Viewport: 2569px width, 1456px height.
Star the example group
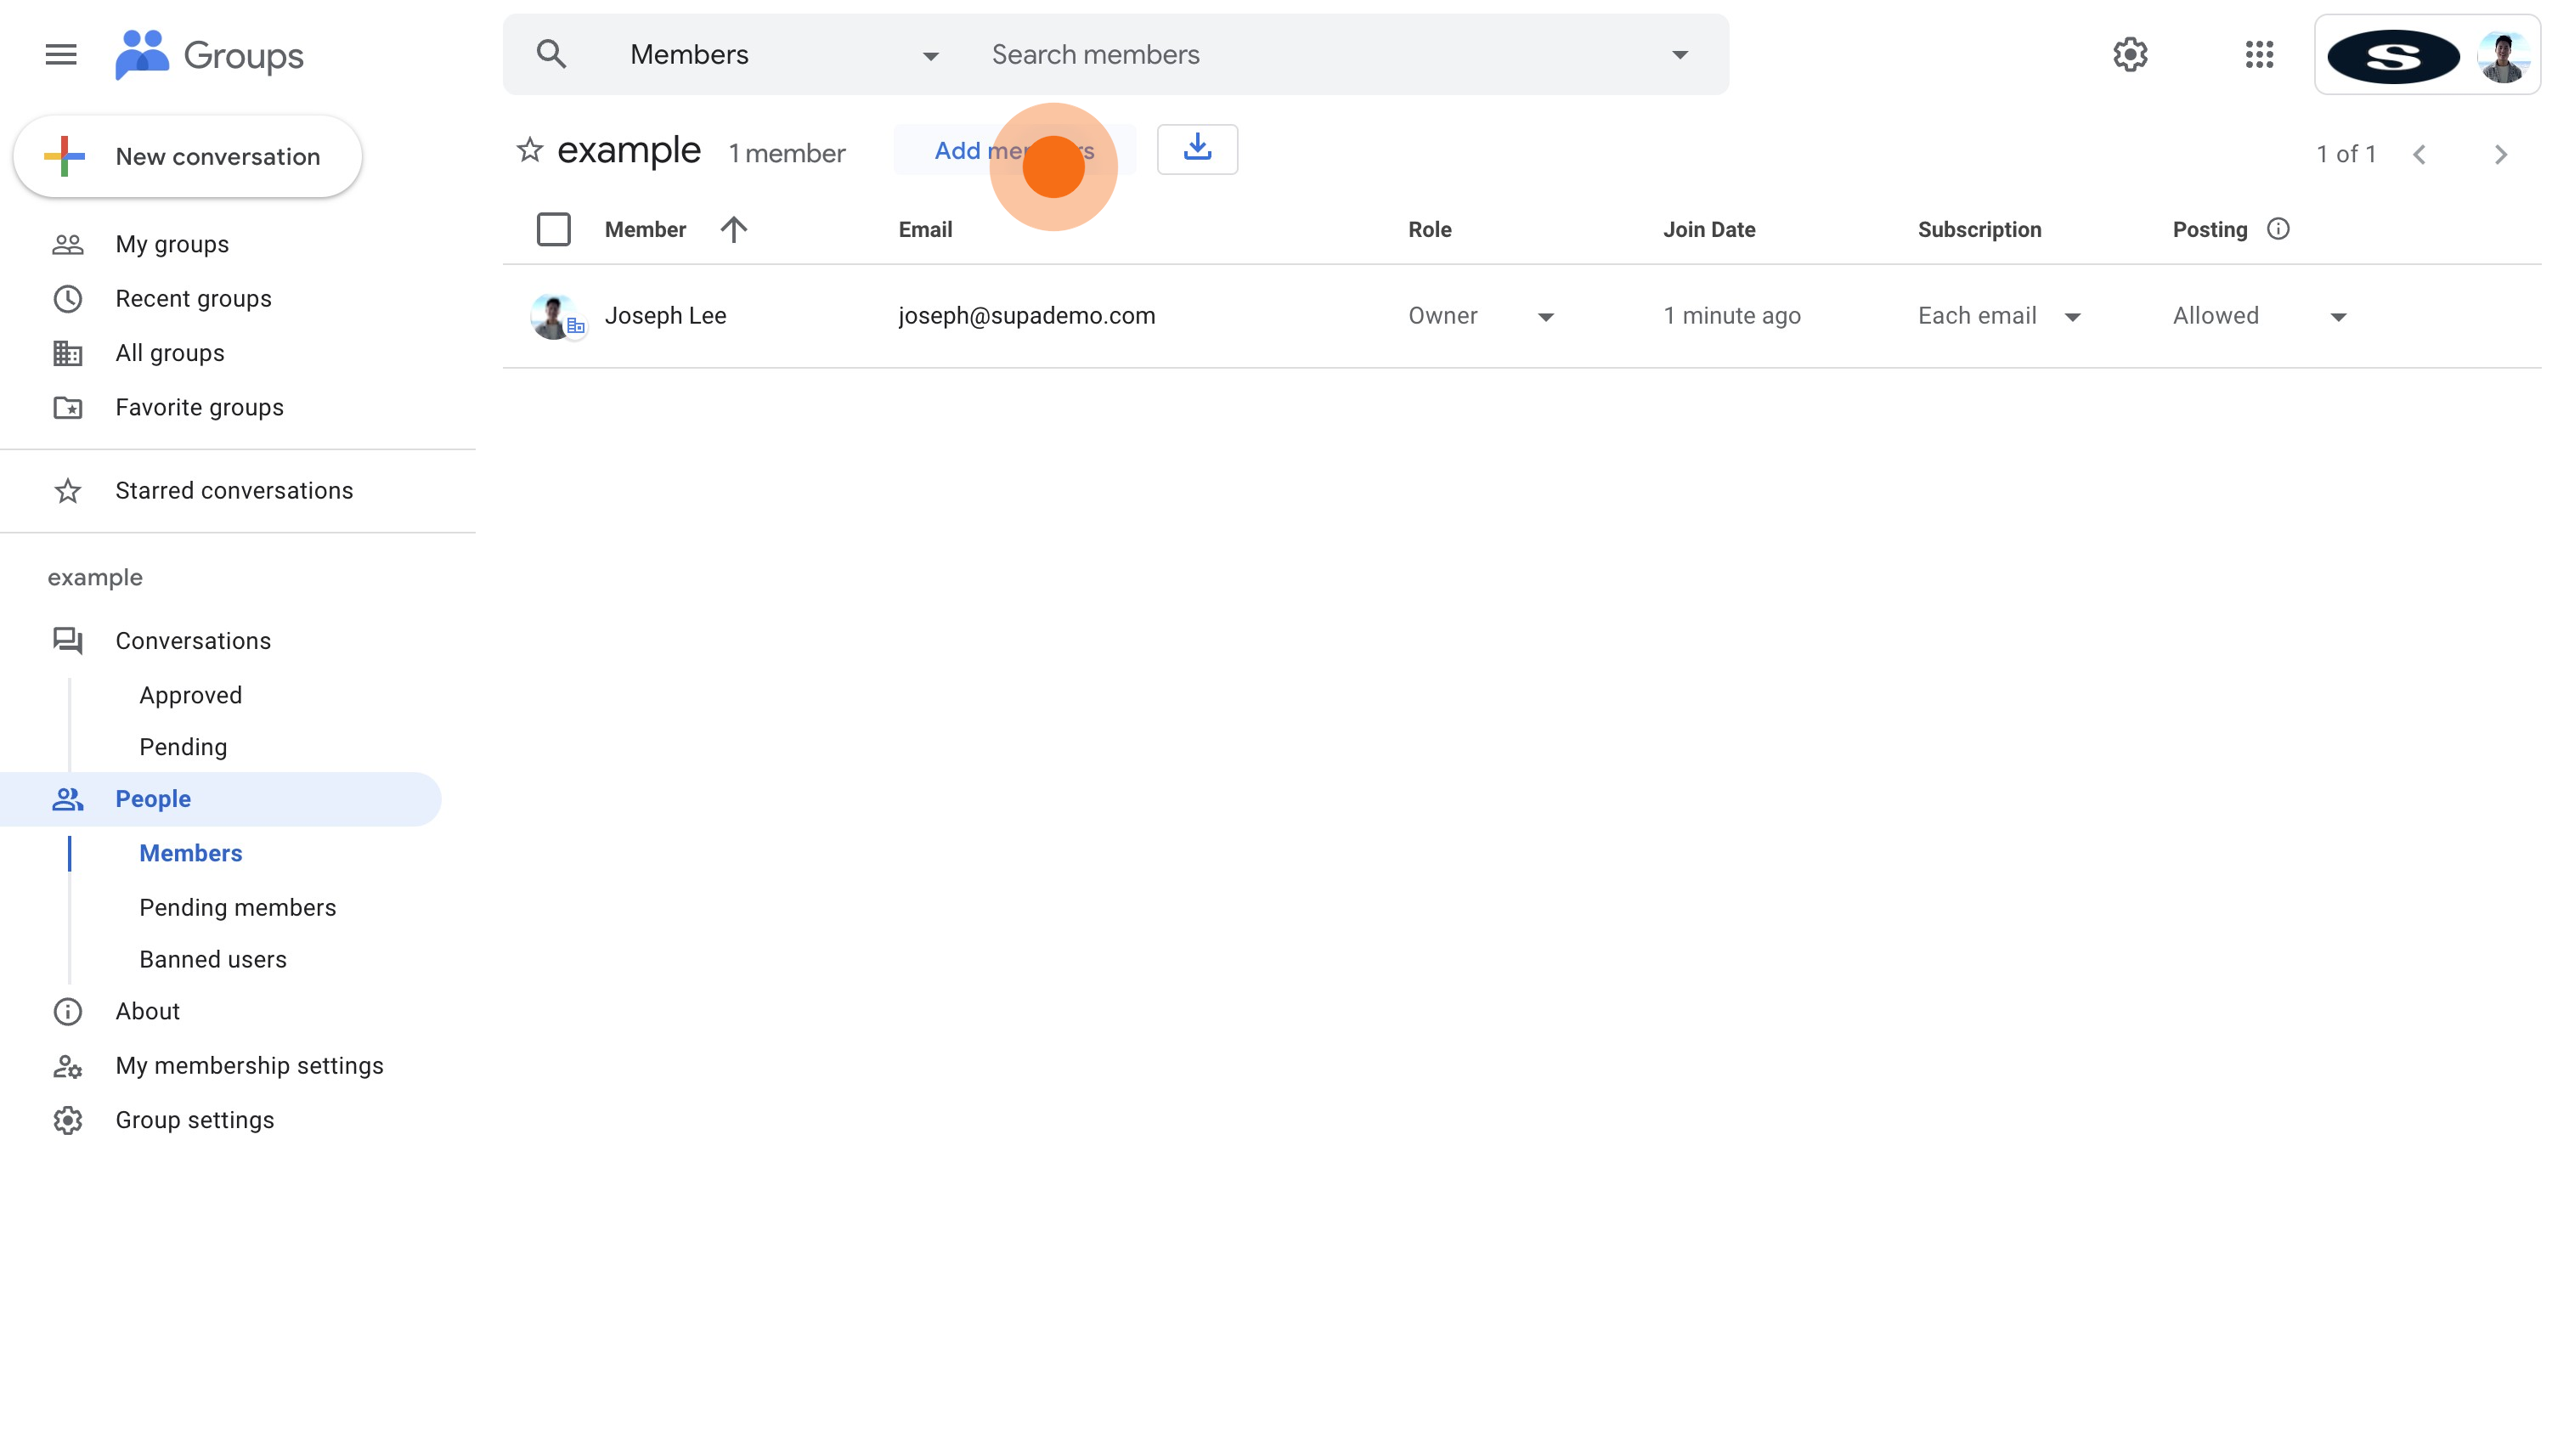click(x=530, y=150)
